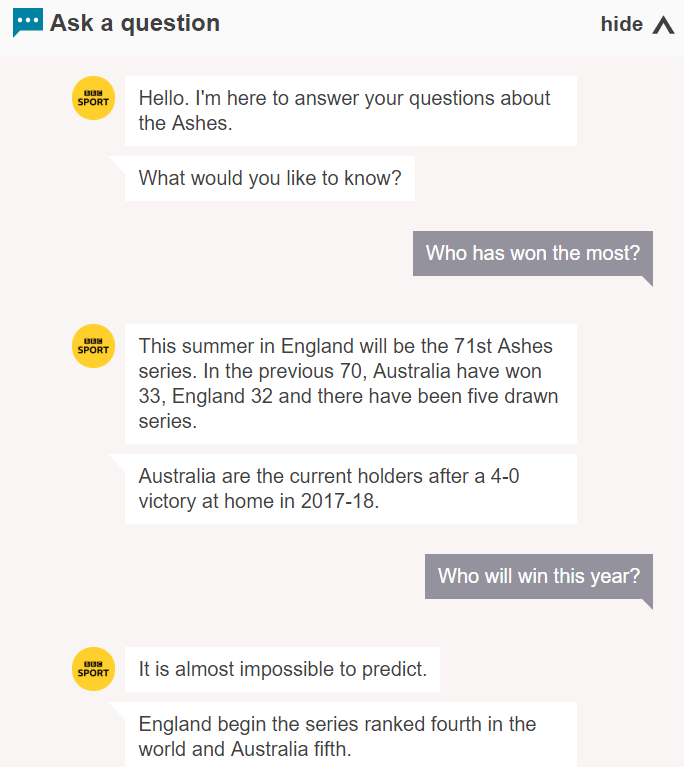This screenshot has width=684, height=767.
Task: Click the chat bubble icon beside Ask a question
Action: [x=28, y=22]
